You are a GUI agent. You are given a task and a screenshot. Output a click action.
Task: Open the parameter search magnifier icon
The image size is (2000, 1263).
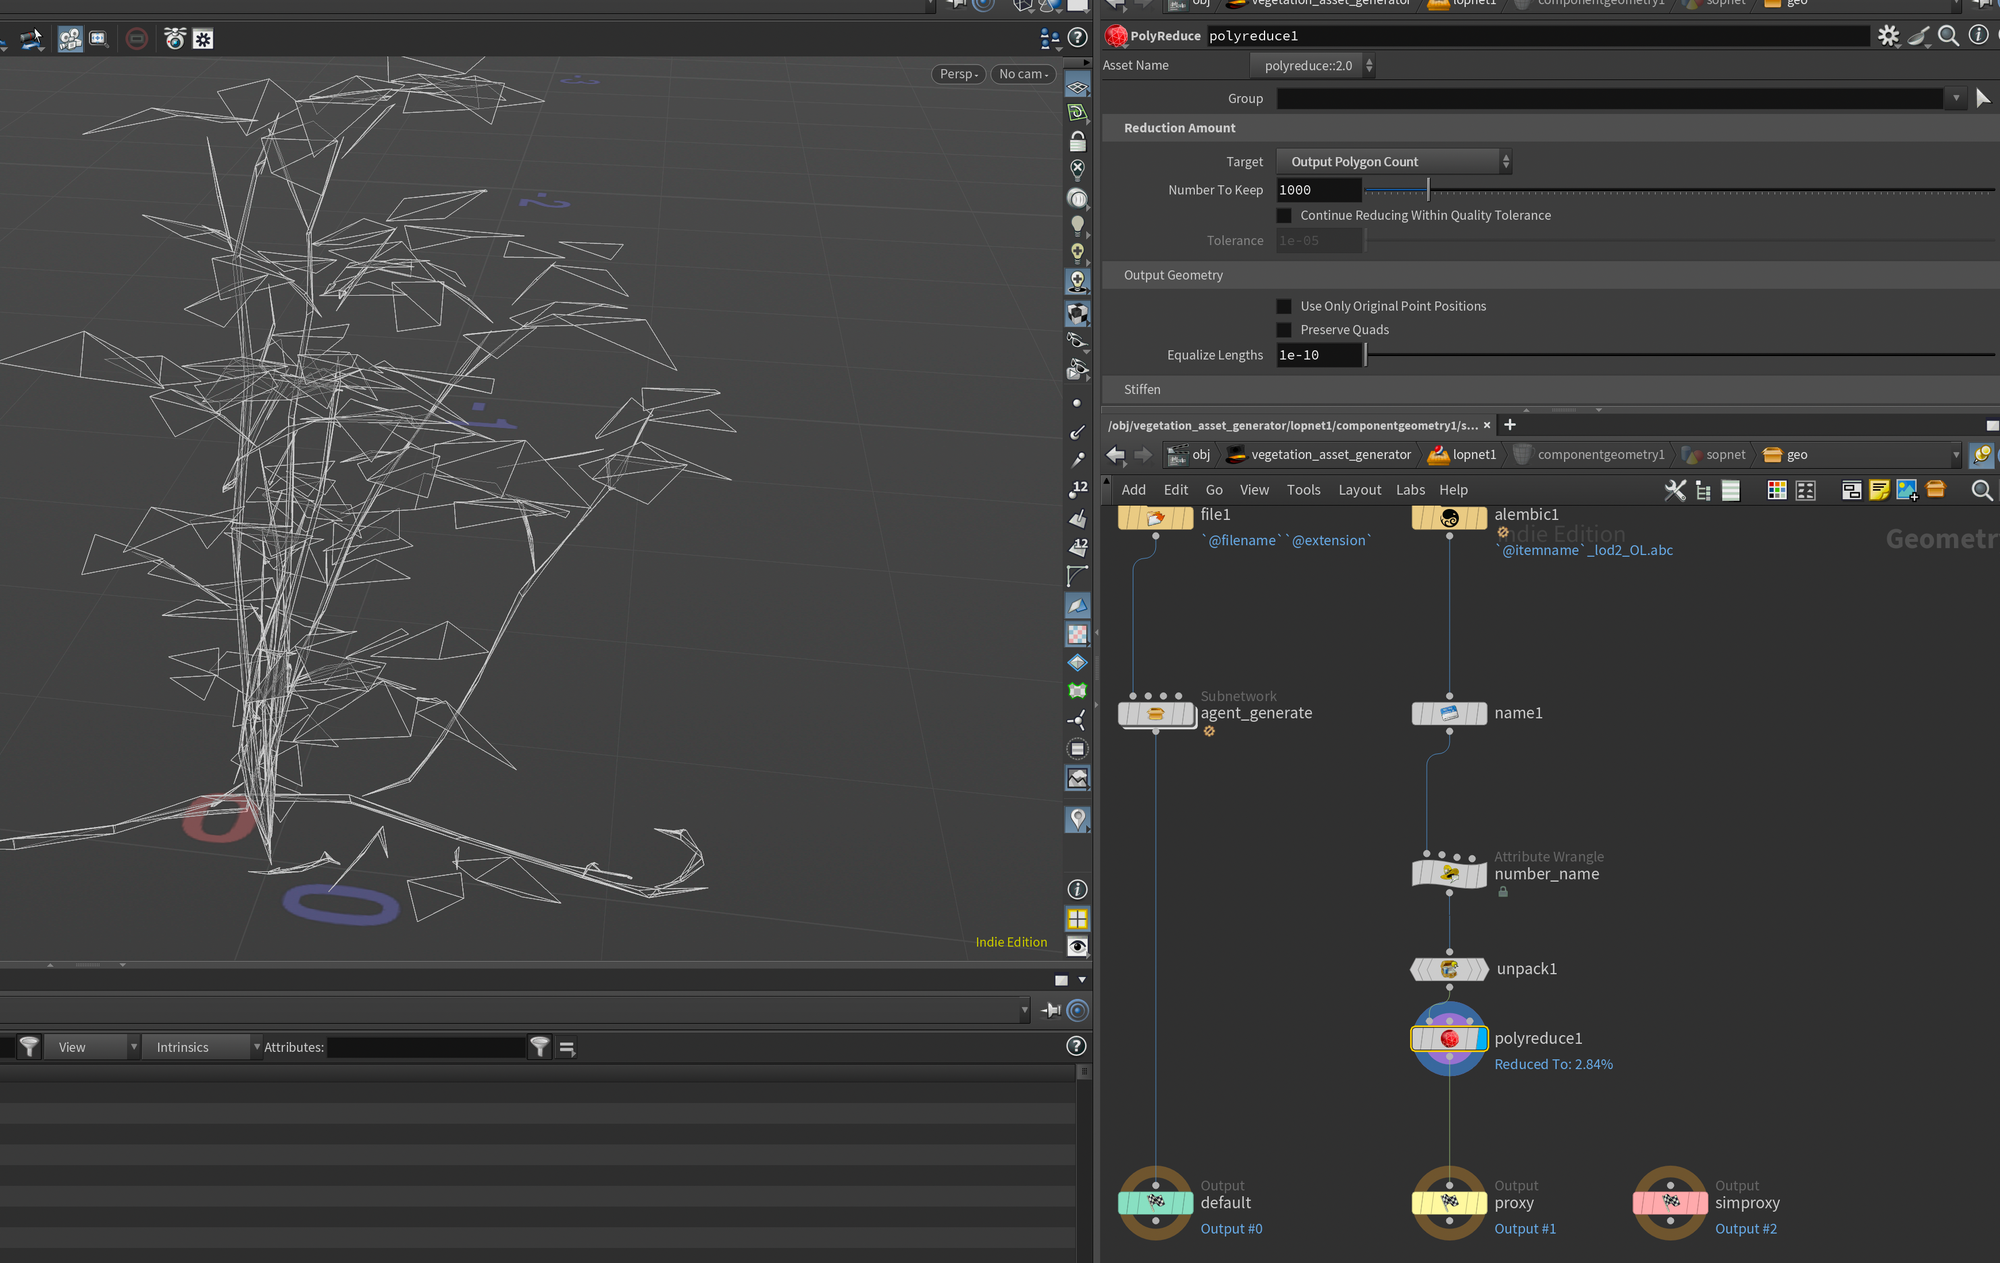1948,36
